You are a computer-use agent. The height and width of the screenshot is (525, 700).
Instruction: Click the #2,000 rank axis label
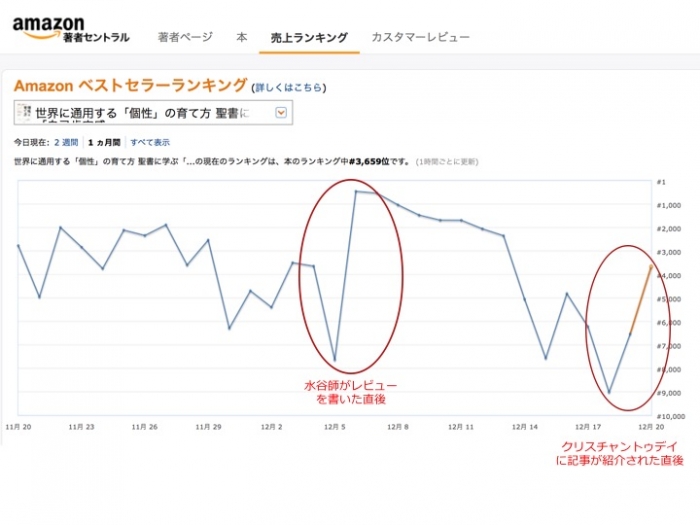coord(669,229)
